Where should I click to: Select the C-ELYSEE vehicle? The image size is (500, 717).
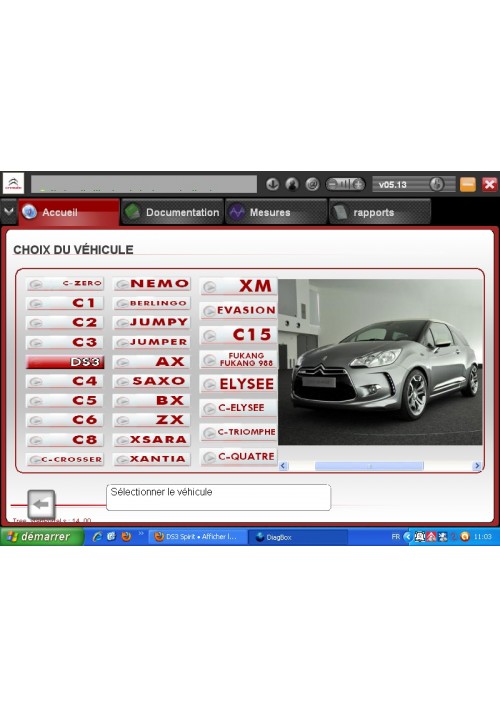click(238, 408)
